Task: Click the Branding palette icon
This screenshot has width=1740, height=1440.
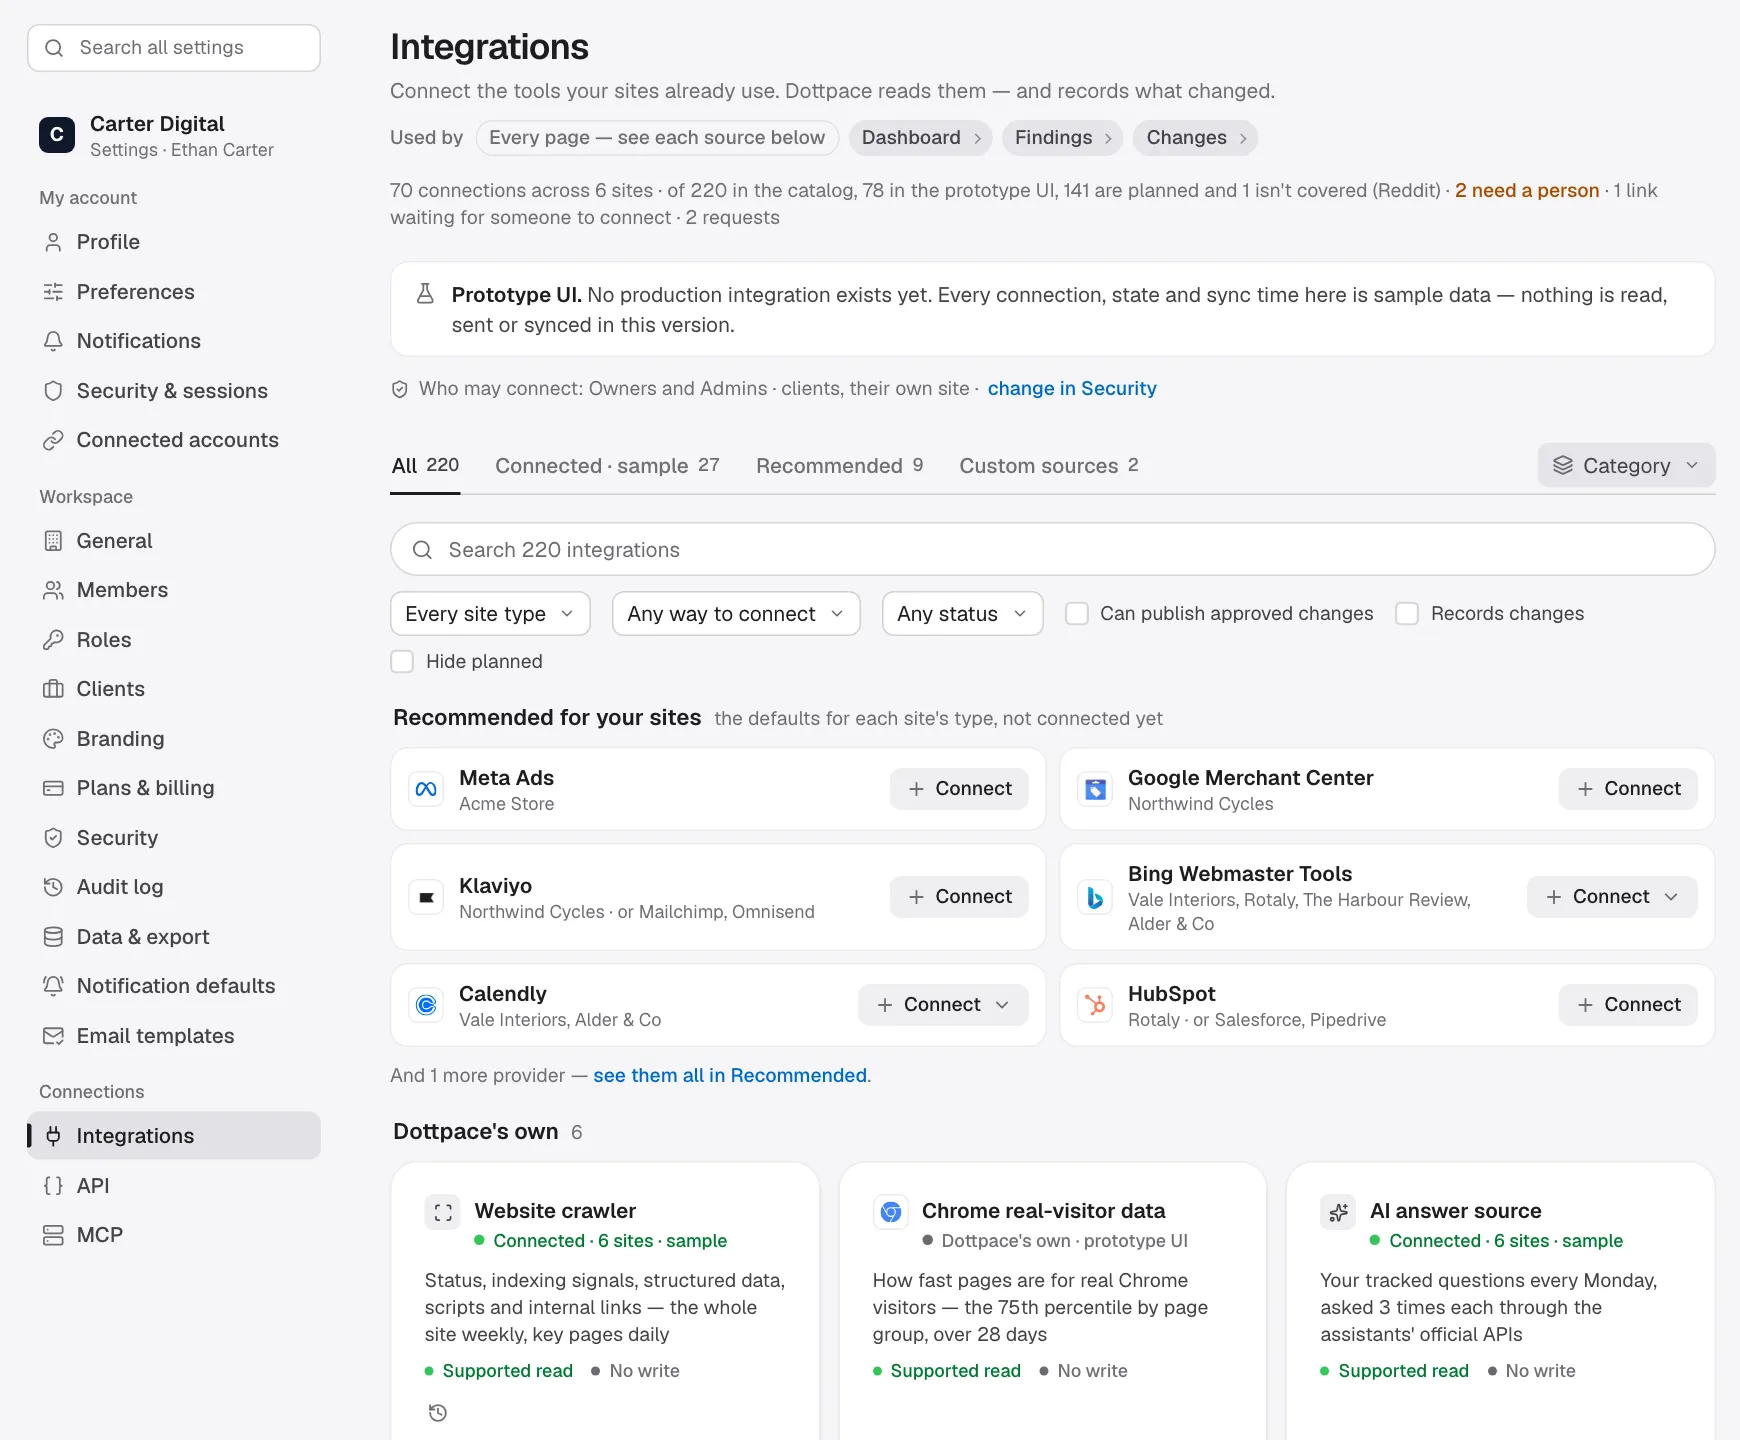Action: point(53,739)
